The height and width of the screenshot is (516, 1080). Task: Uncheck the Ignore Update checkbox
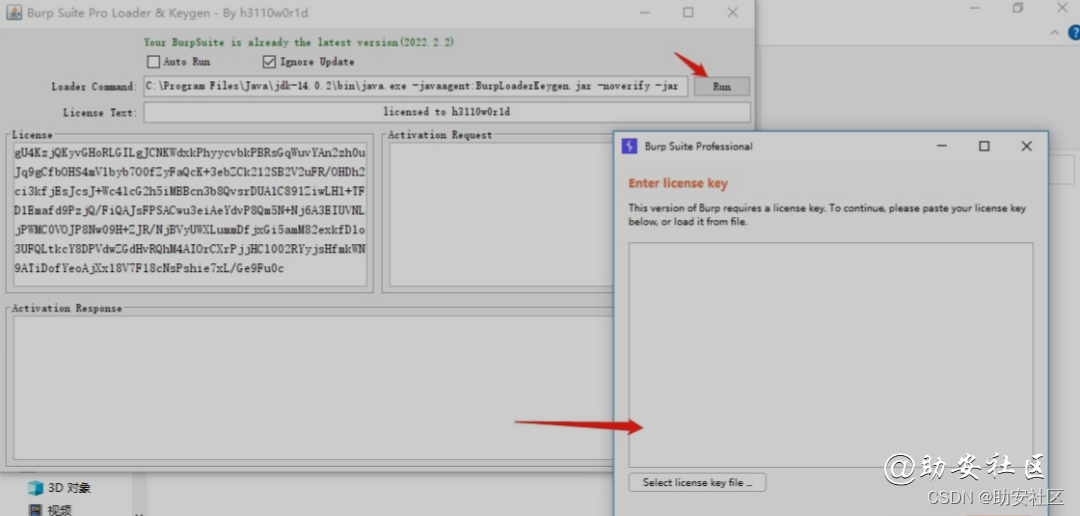[269, 62]
